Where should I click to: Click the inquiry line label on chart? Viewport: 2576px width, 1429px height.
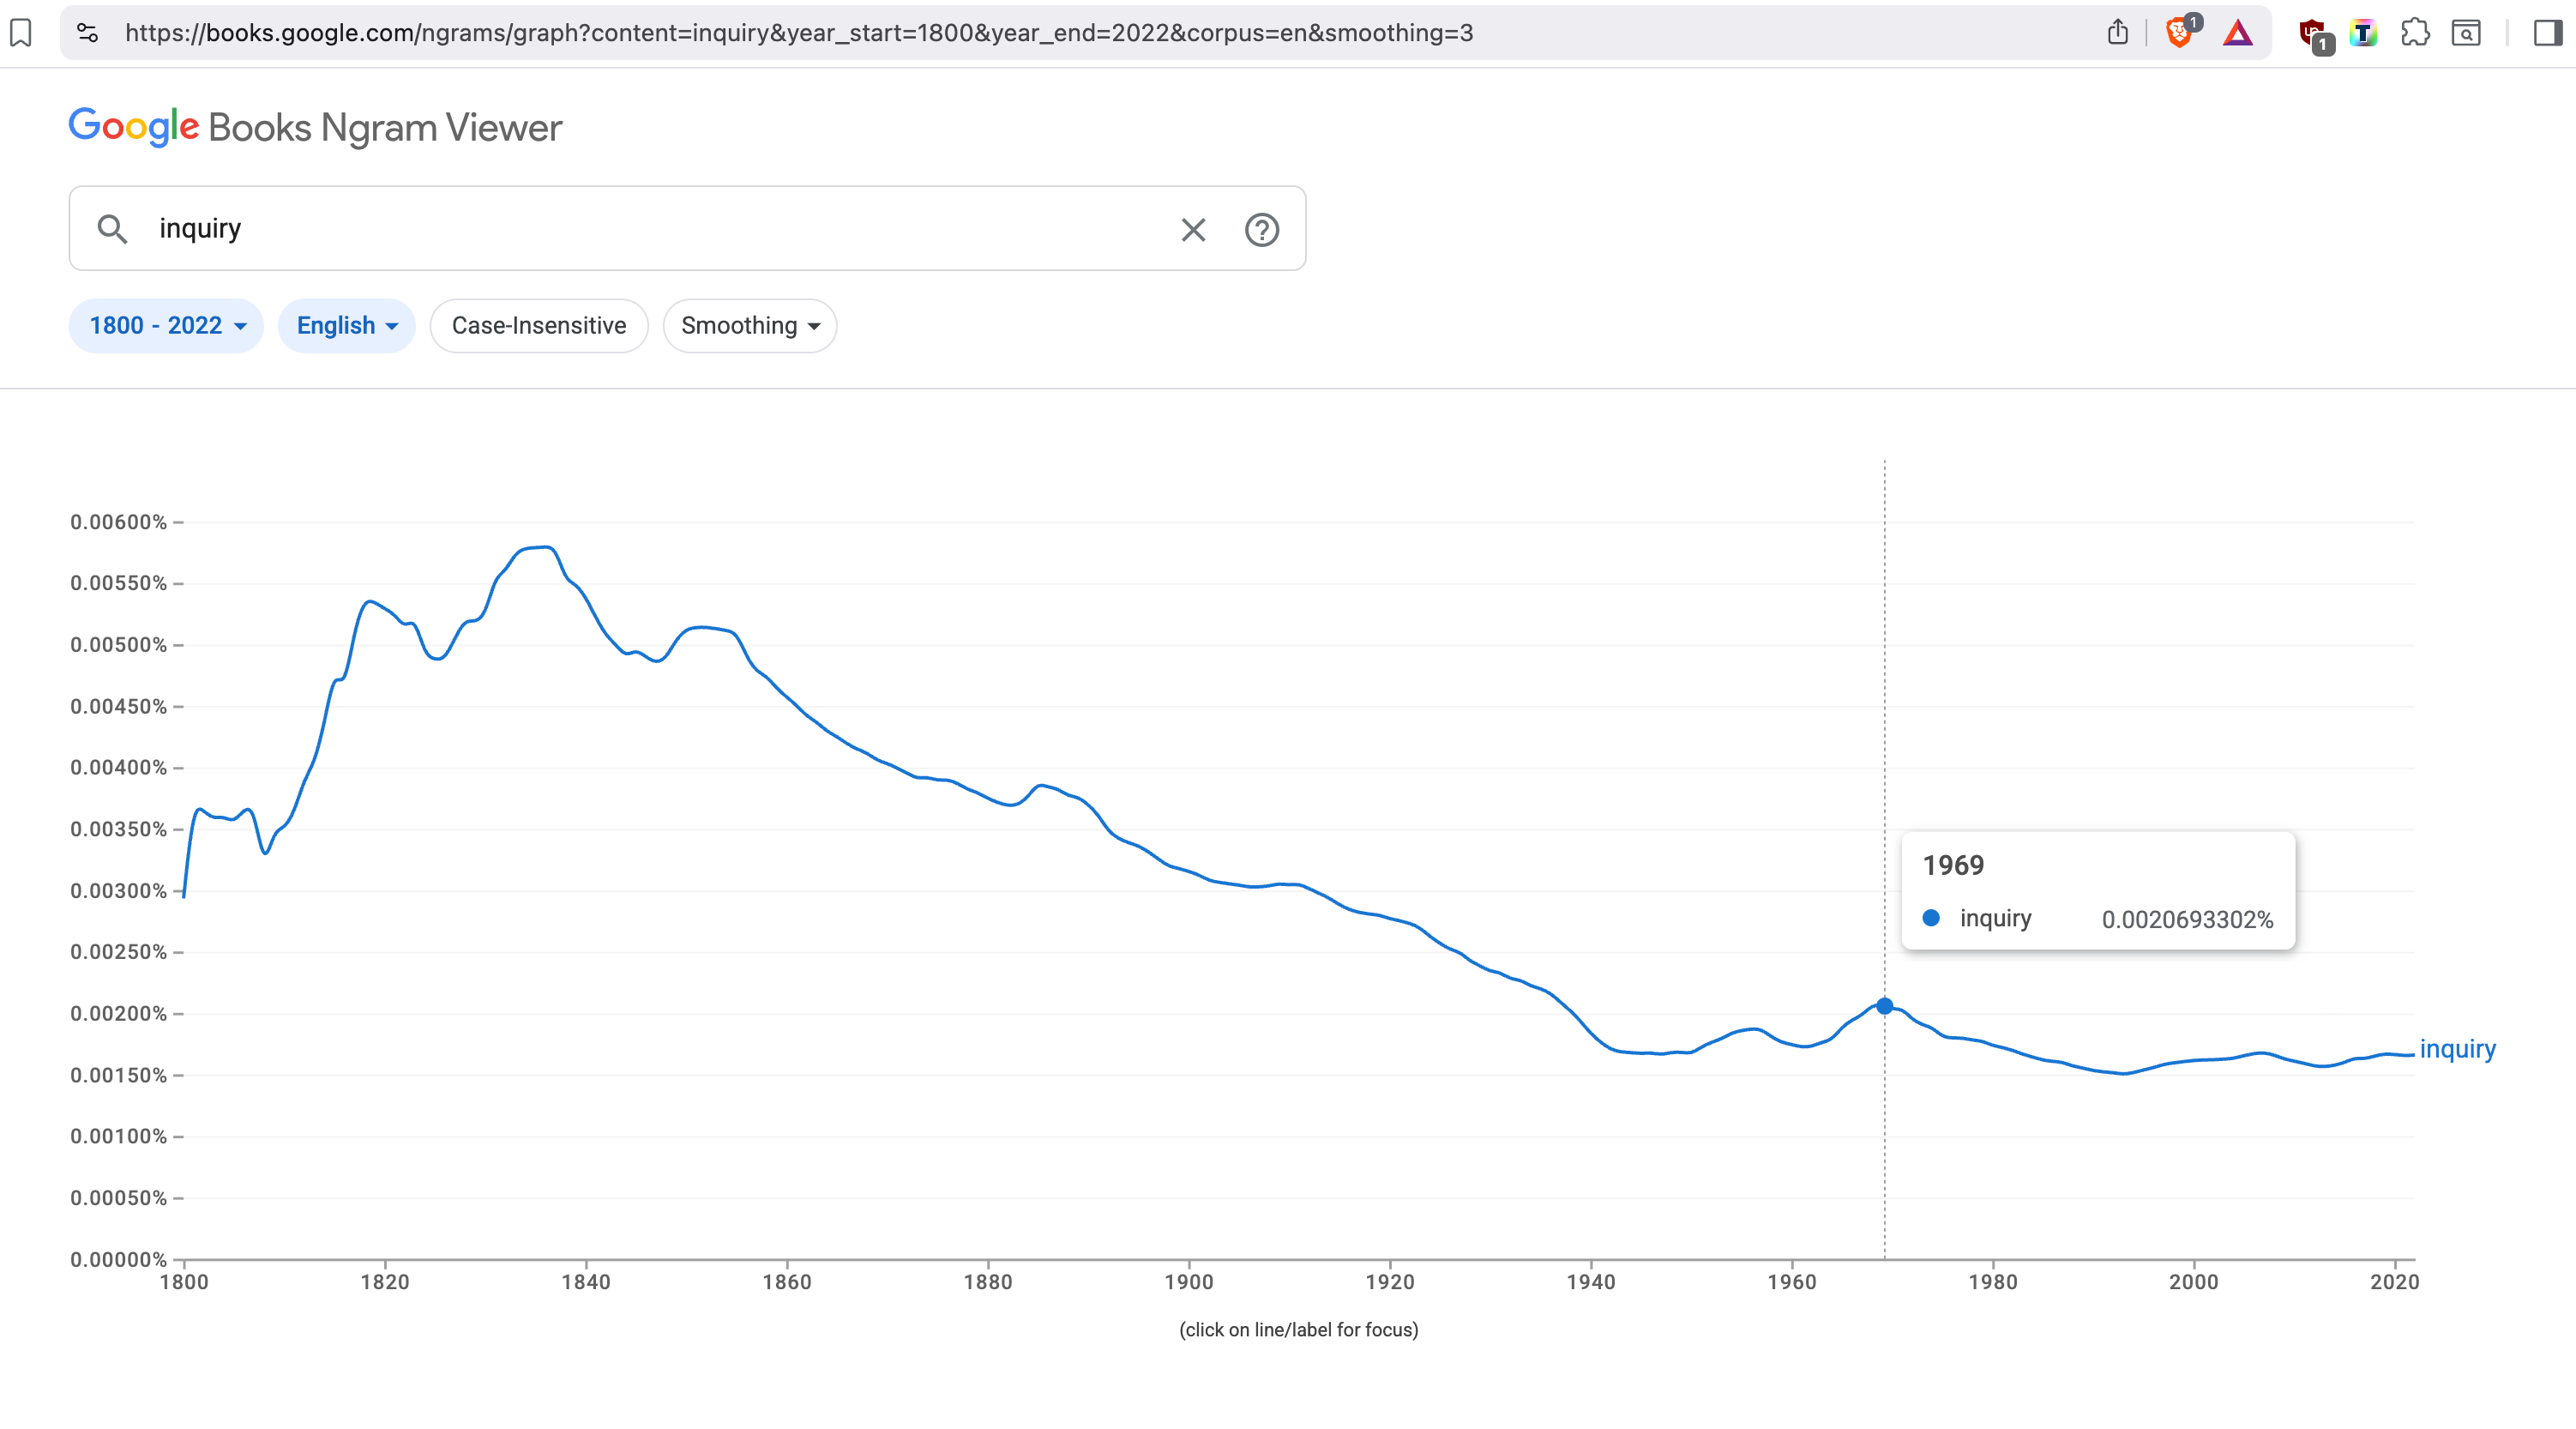pos(2457,1049)
